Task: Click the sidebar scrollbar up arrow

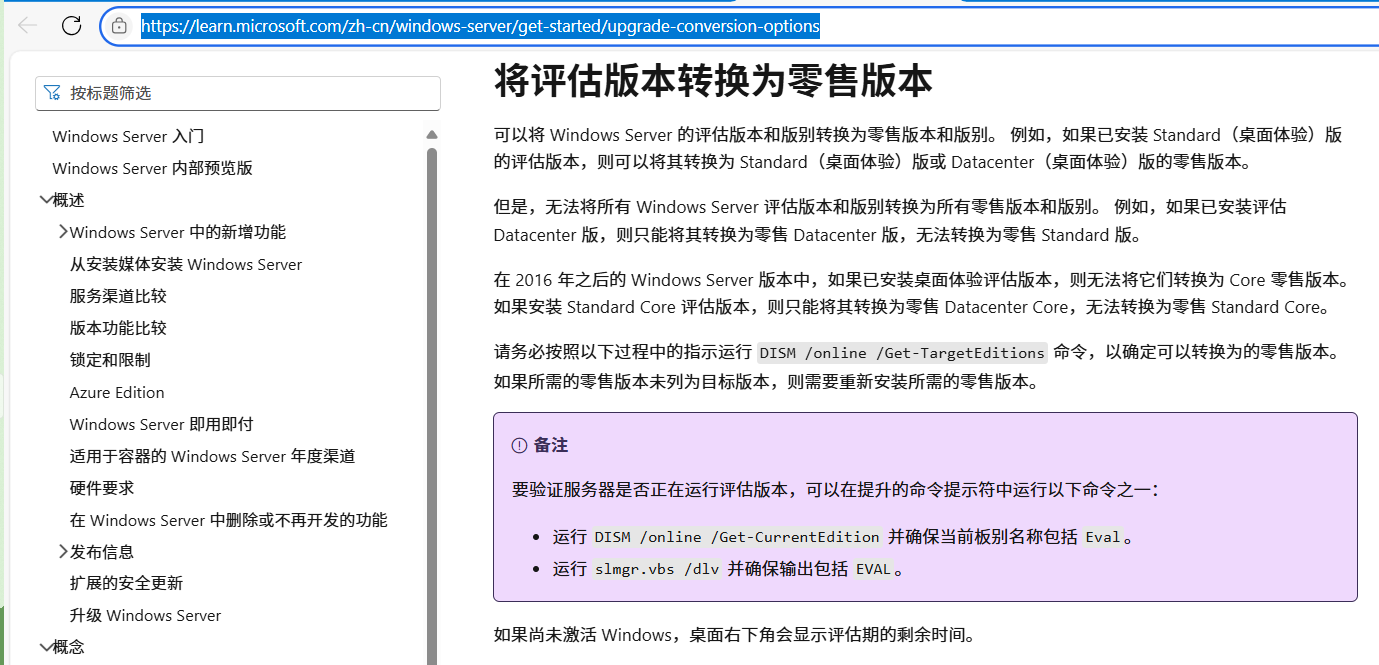Action: pos(432,134)
